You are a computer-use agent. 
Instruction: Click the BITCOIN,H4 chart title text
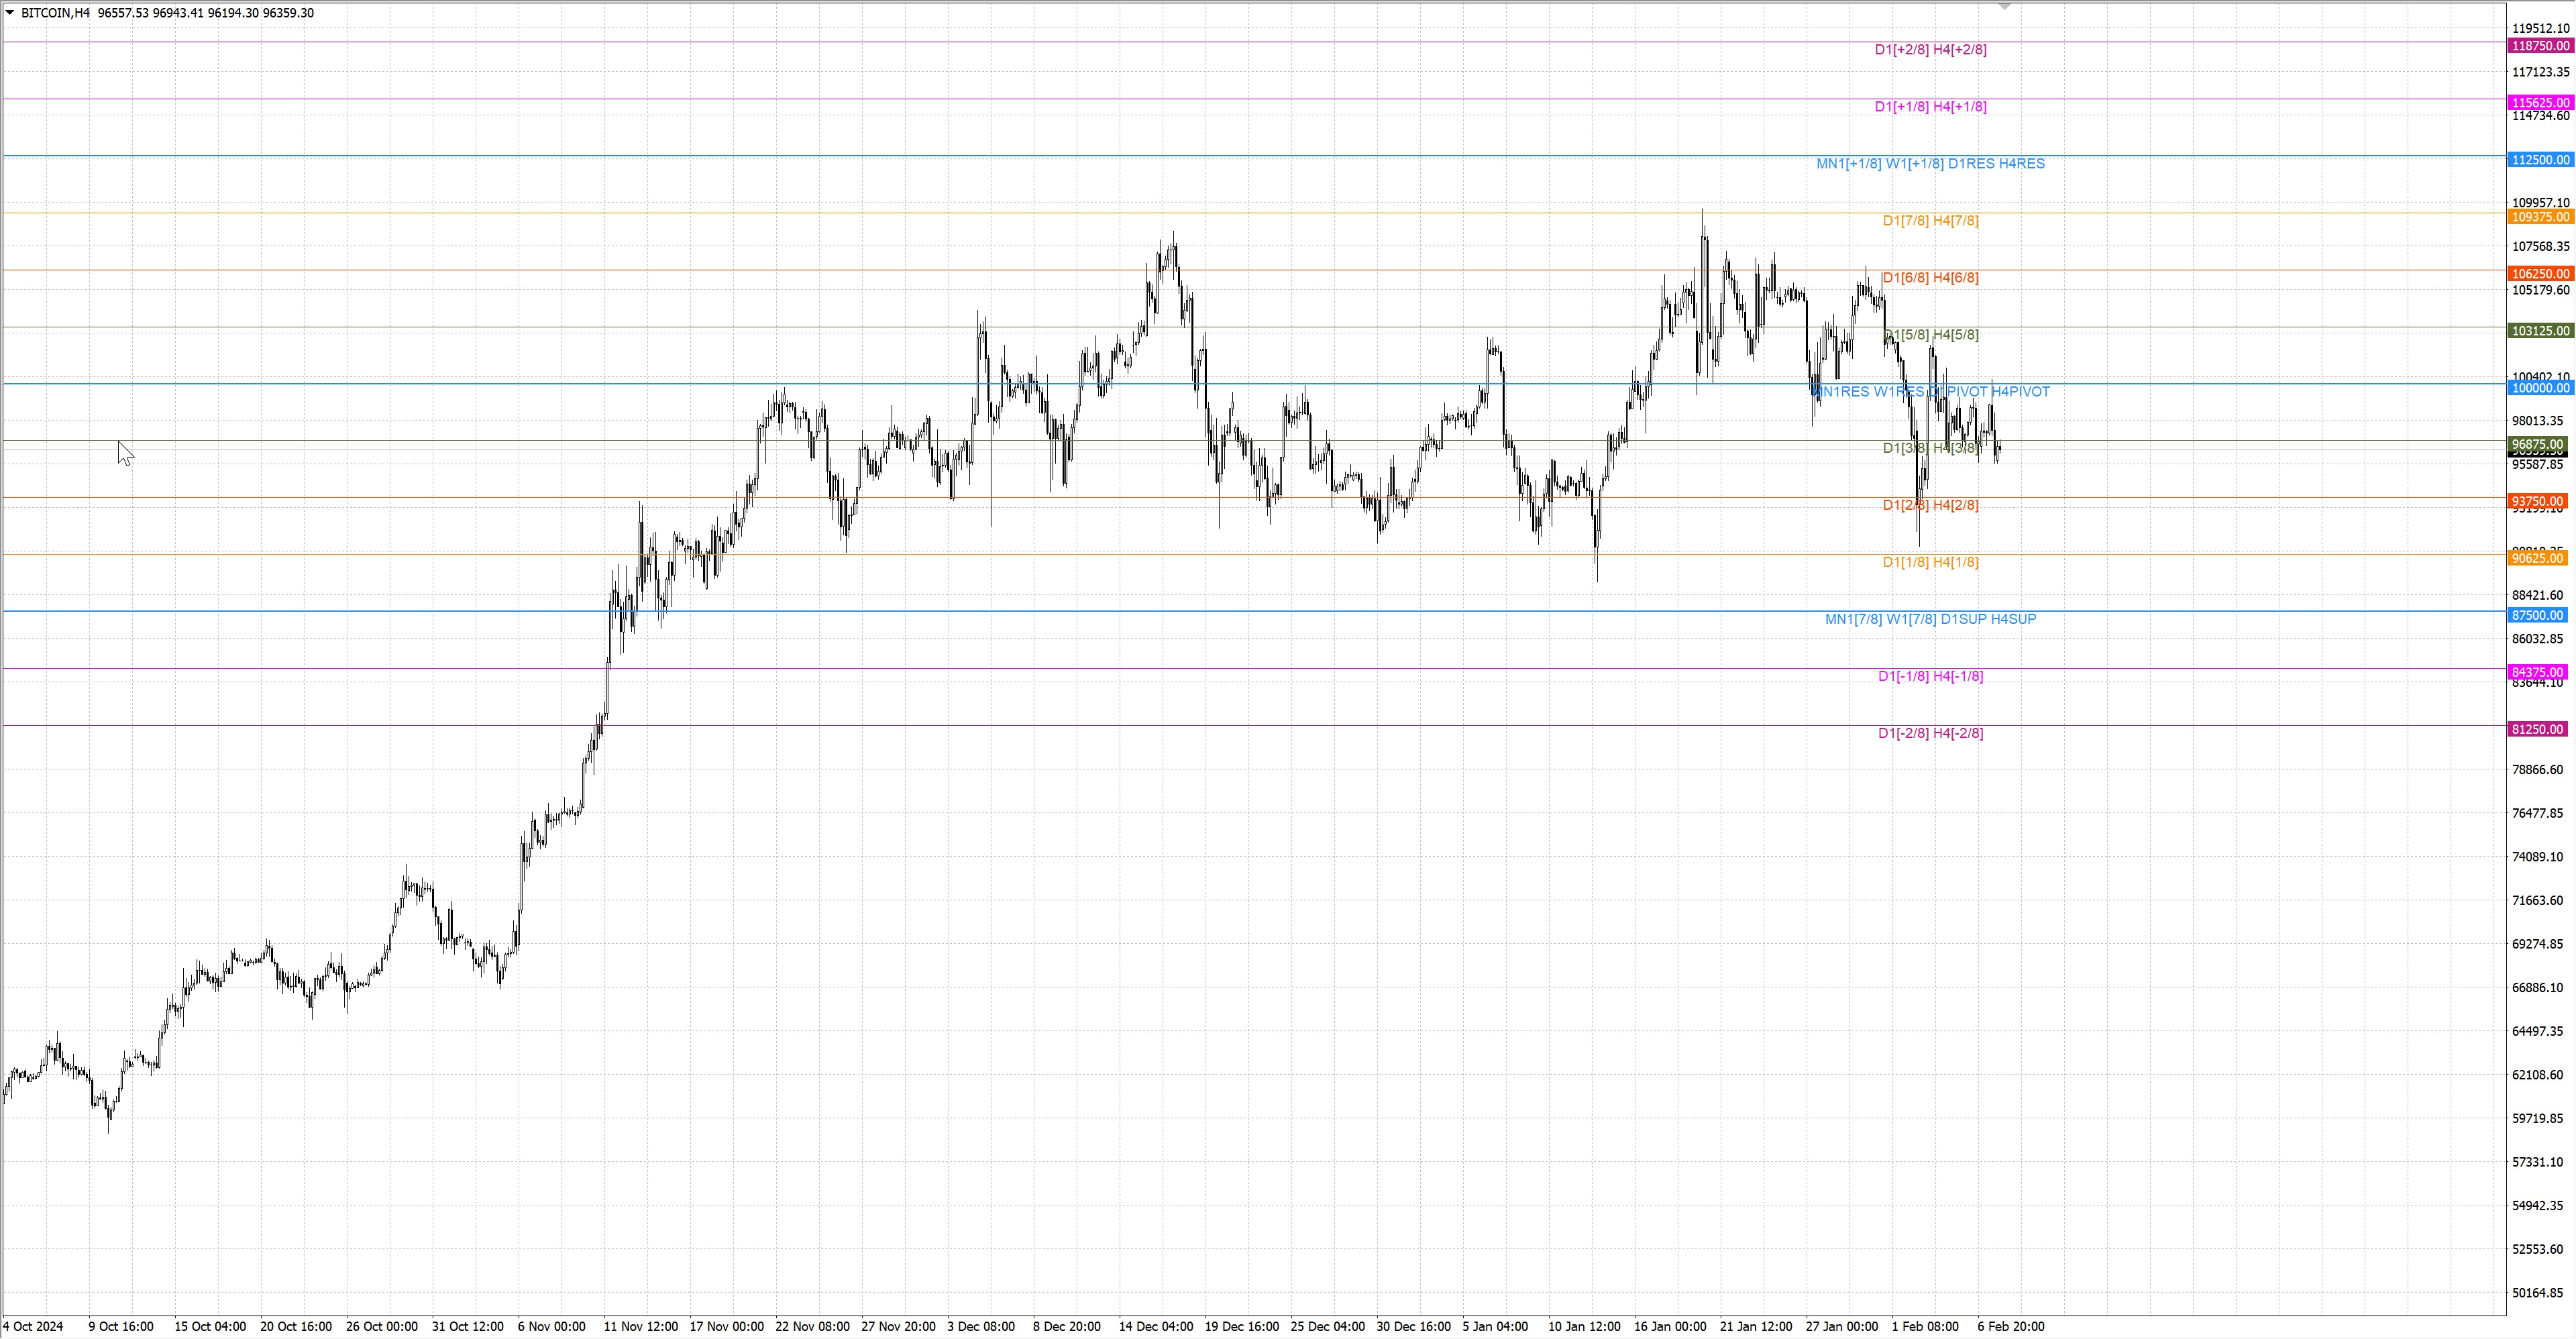[55, 13]
